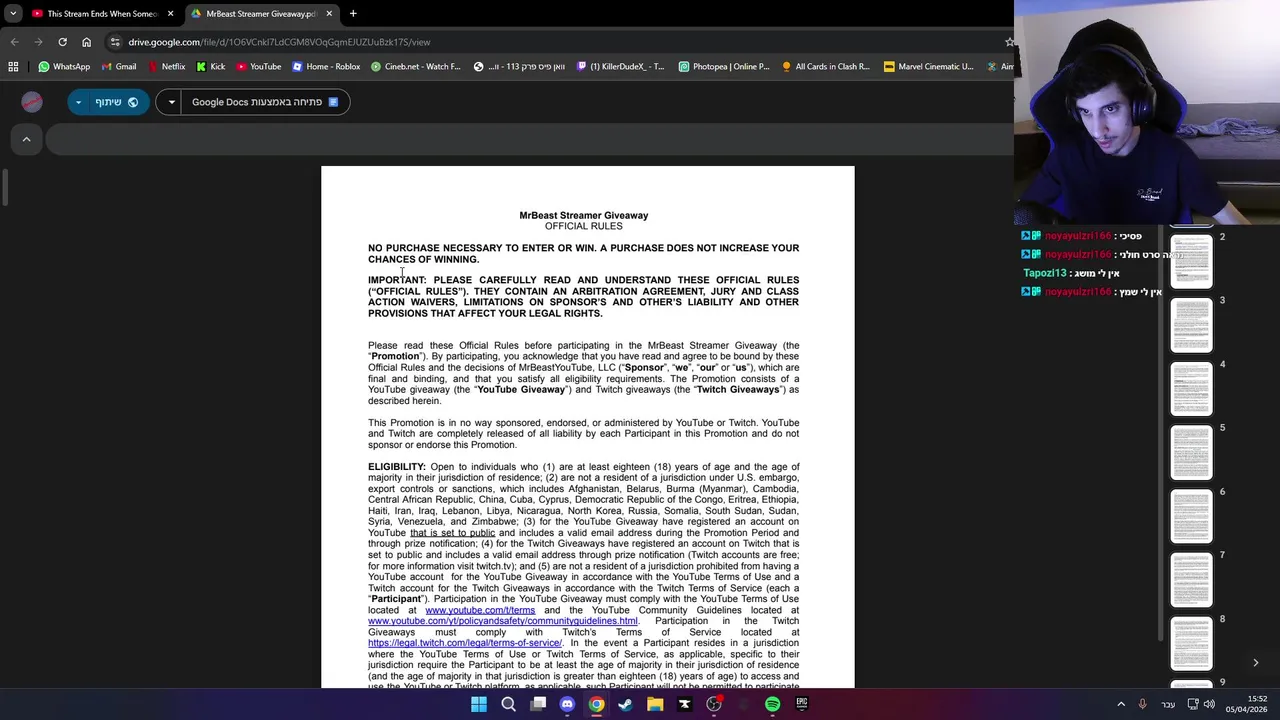1280x720 pixels.
Task: Select page 4 thumbnail
Action: pyautogui.click(x=1191, y=389)
